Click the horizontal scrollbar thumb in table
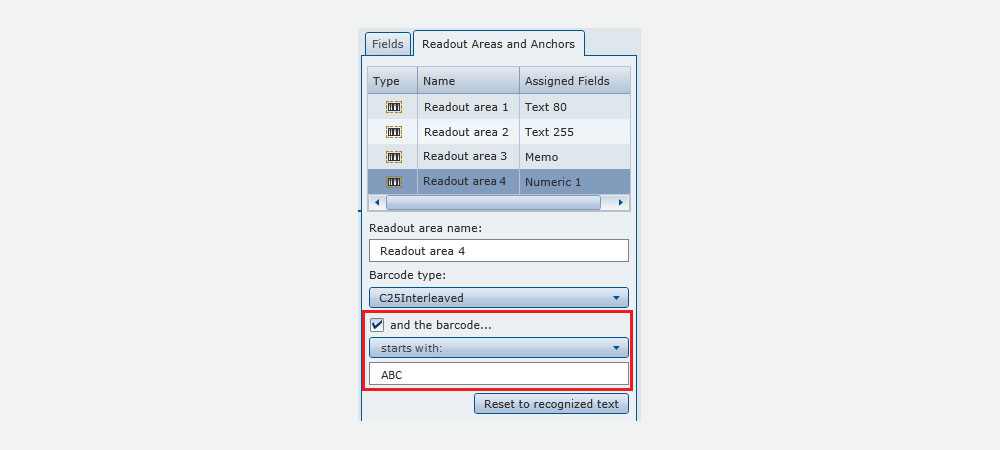 click(494, 203)
